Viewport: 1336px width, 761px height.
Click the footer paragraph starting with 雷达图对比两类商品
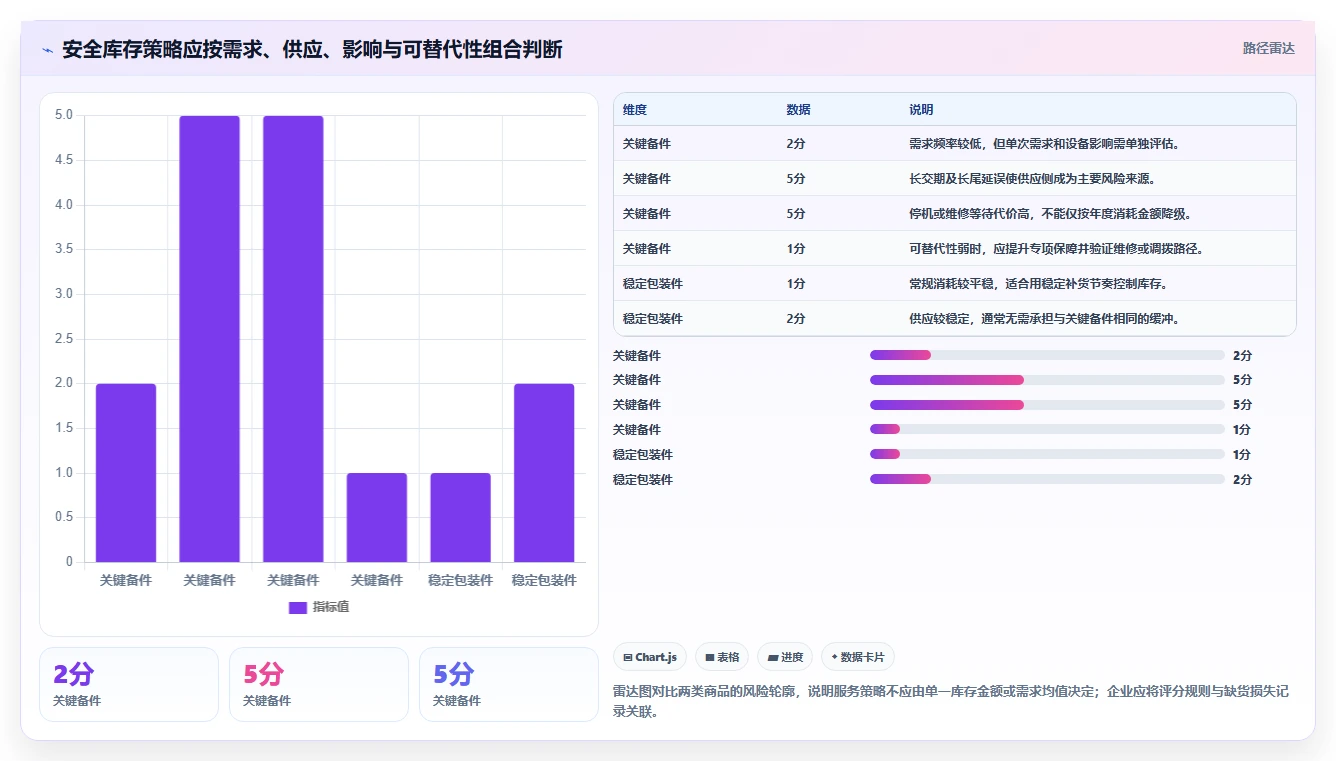[x=952, y=699]
